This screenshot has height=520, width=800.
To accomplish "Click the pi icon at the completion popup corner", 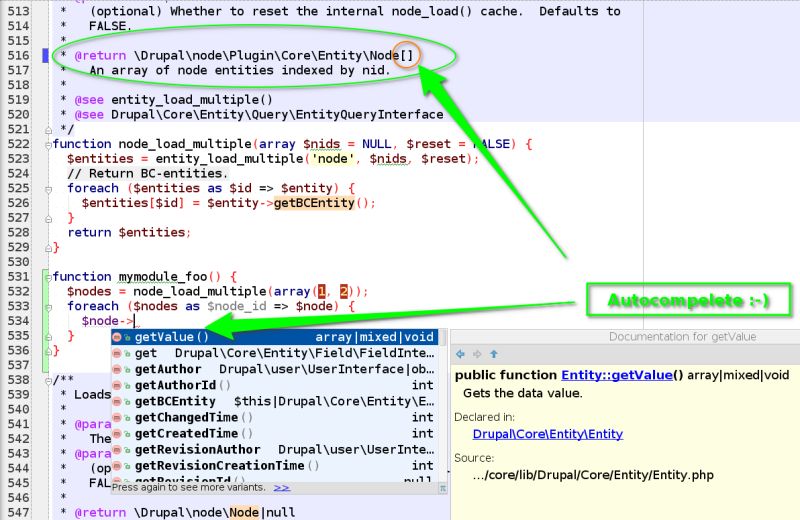I will pyautogui.click(x=443, y=488).
